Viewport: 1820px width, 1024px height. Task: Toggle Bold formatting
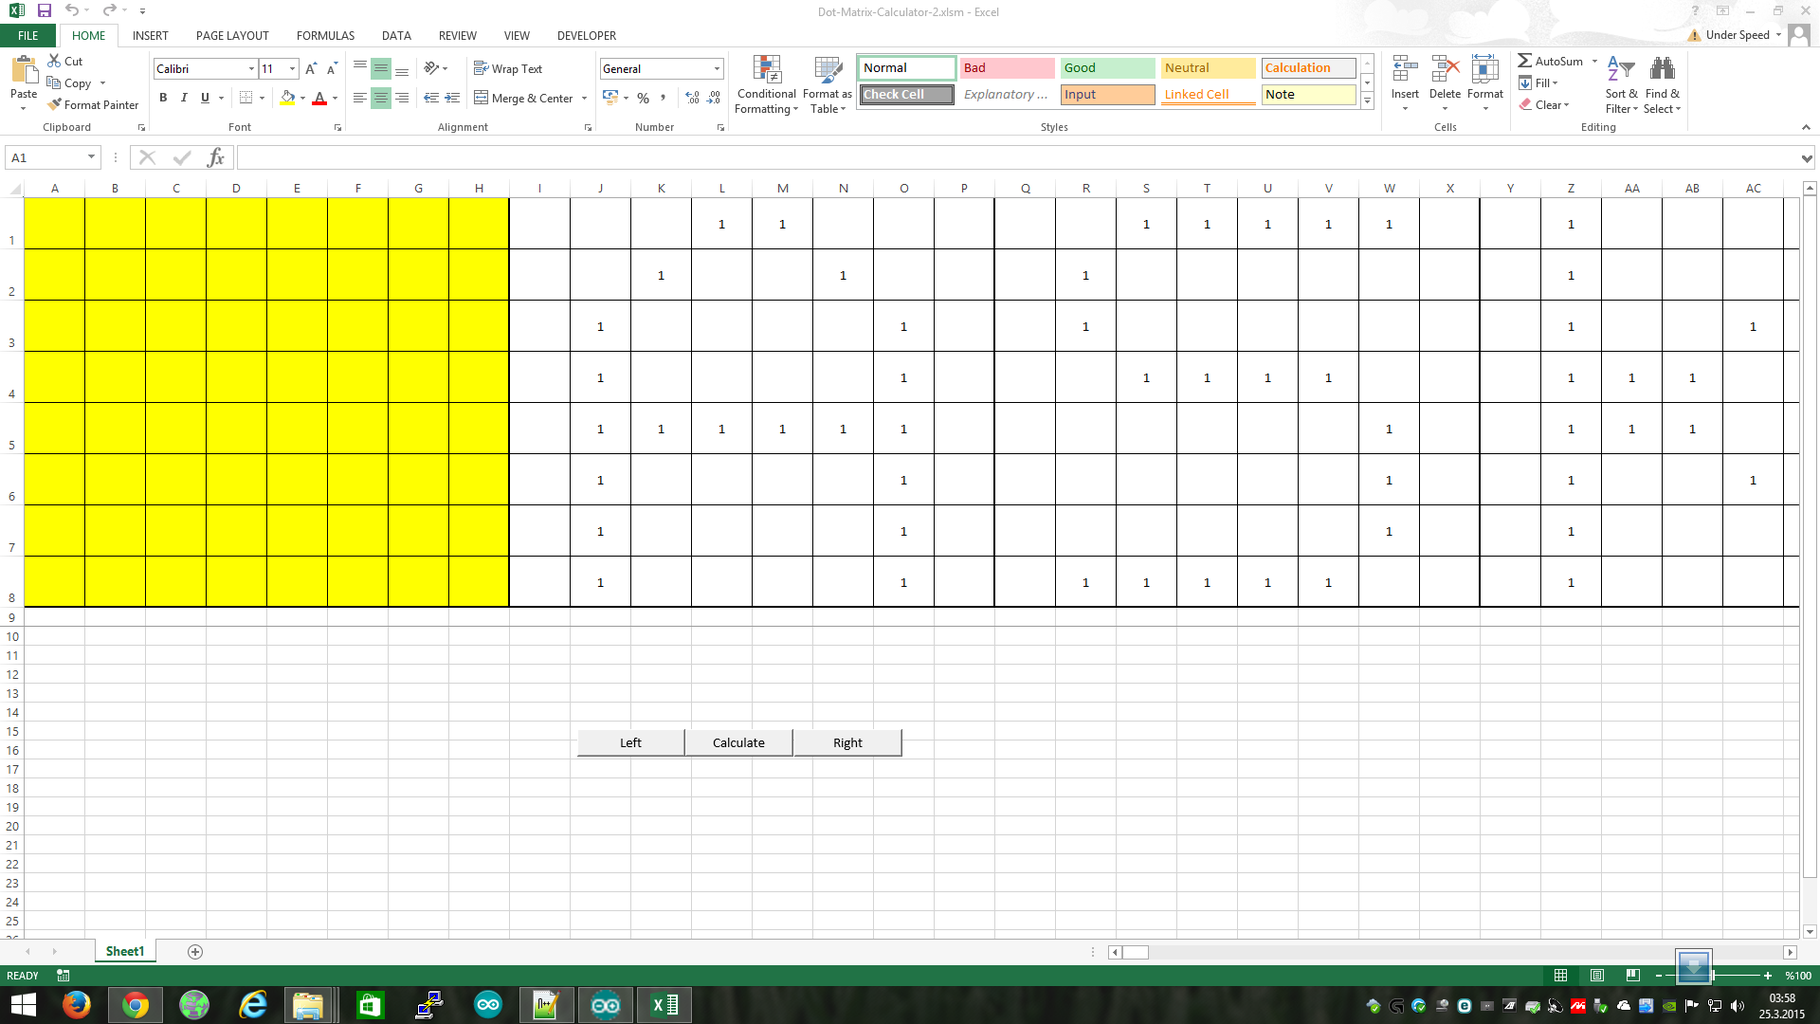click(163, 98)
